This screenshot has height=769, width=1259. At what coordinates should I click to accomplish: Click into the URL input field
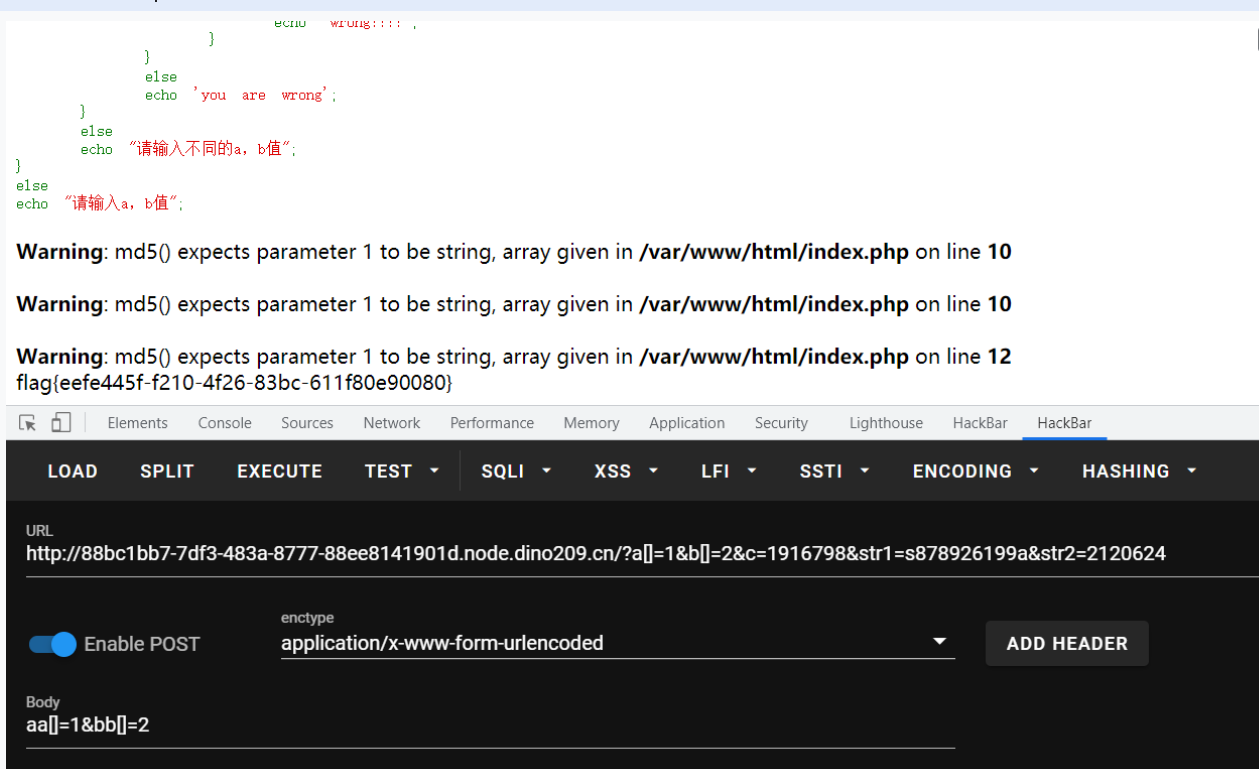(642, 553)
